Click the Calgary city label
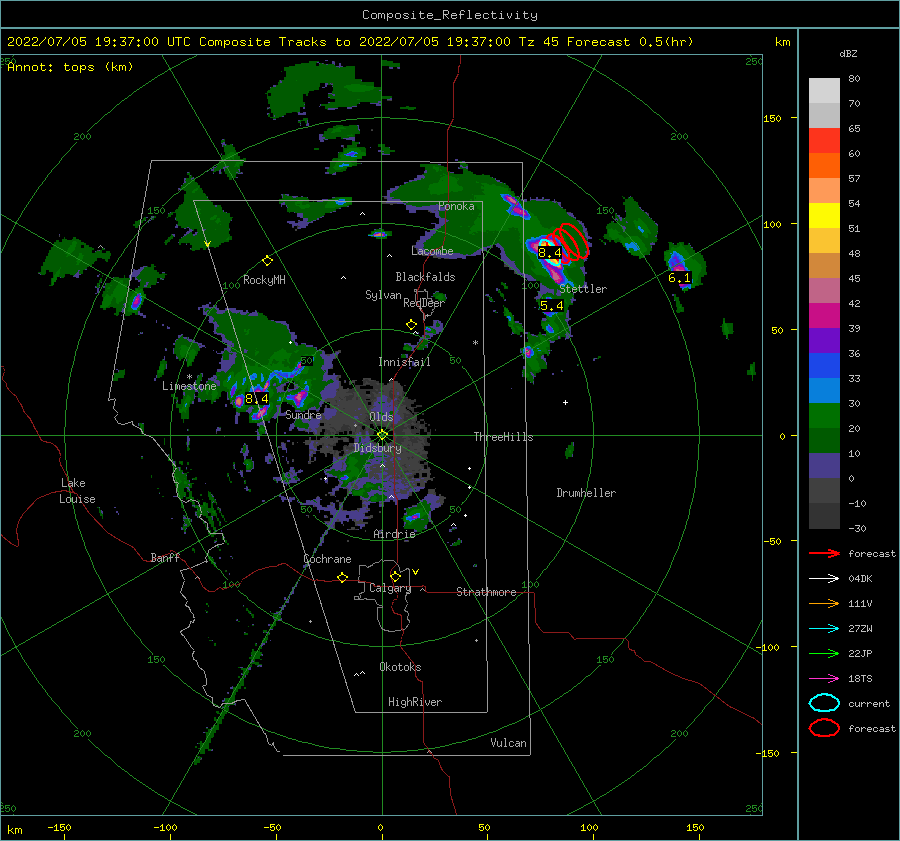 coord(390,588)
